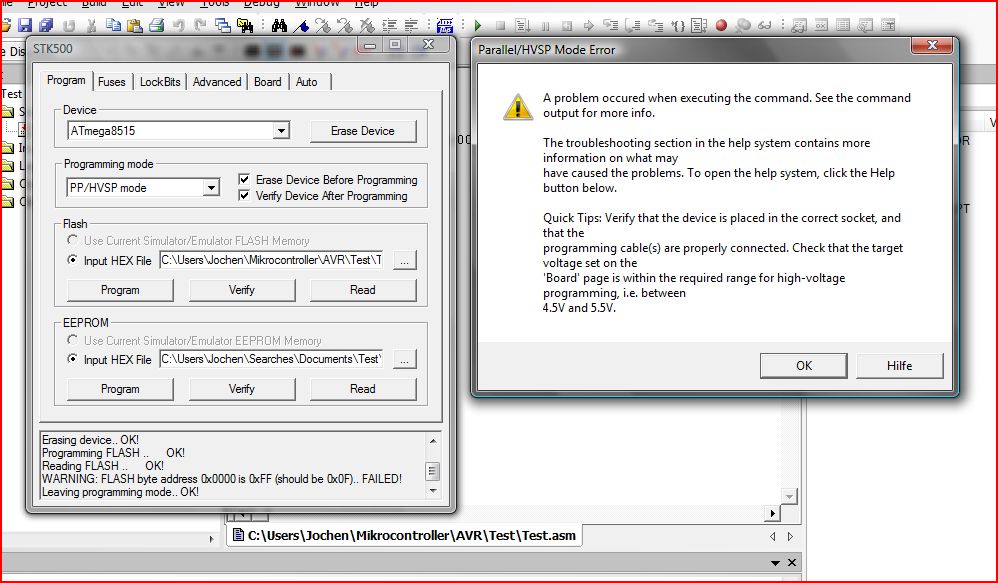Click the 'WARNING: FLASH byte address' log line
Screen dimensions: 998x583
coord(221,479)
